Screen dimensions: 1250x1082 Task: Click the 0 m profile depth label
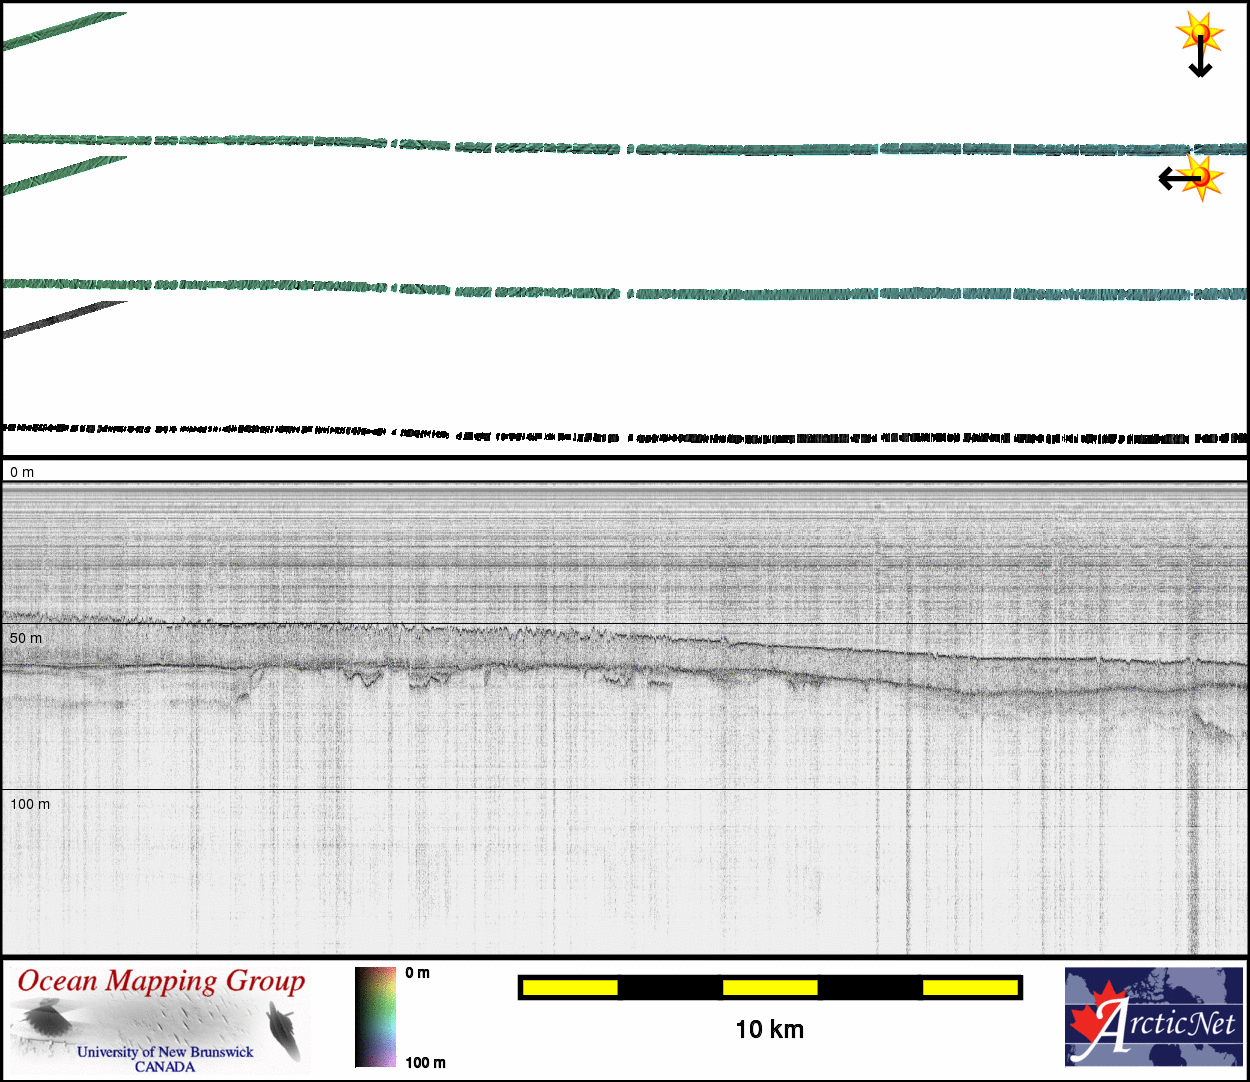point(22,472)
